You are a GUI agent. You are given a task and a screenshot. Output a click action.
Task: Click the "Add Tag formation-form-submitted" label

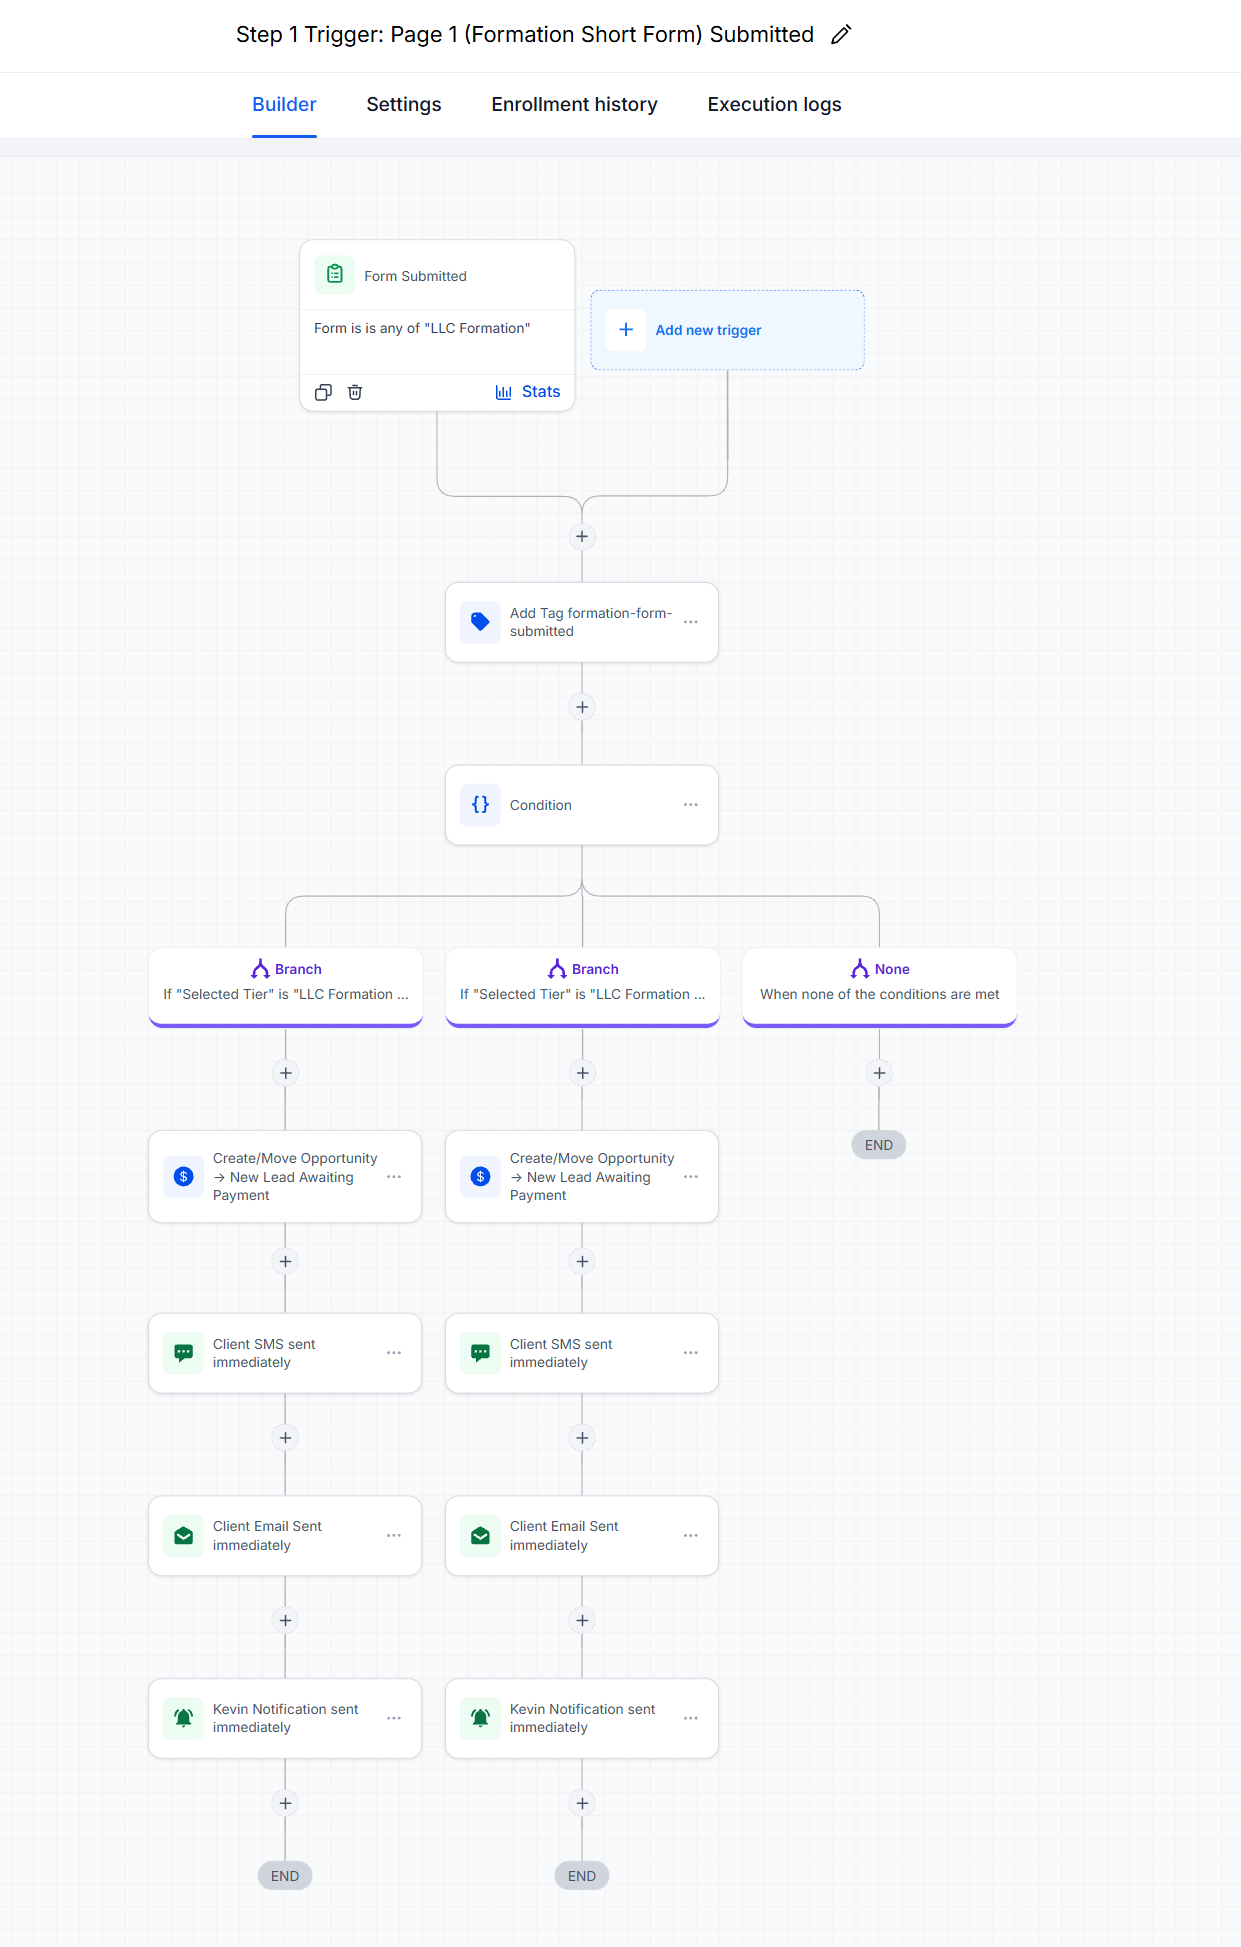(591, 622)
